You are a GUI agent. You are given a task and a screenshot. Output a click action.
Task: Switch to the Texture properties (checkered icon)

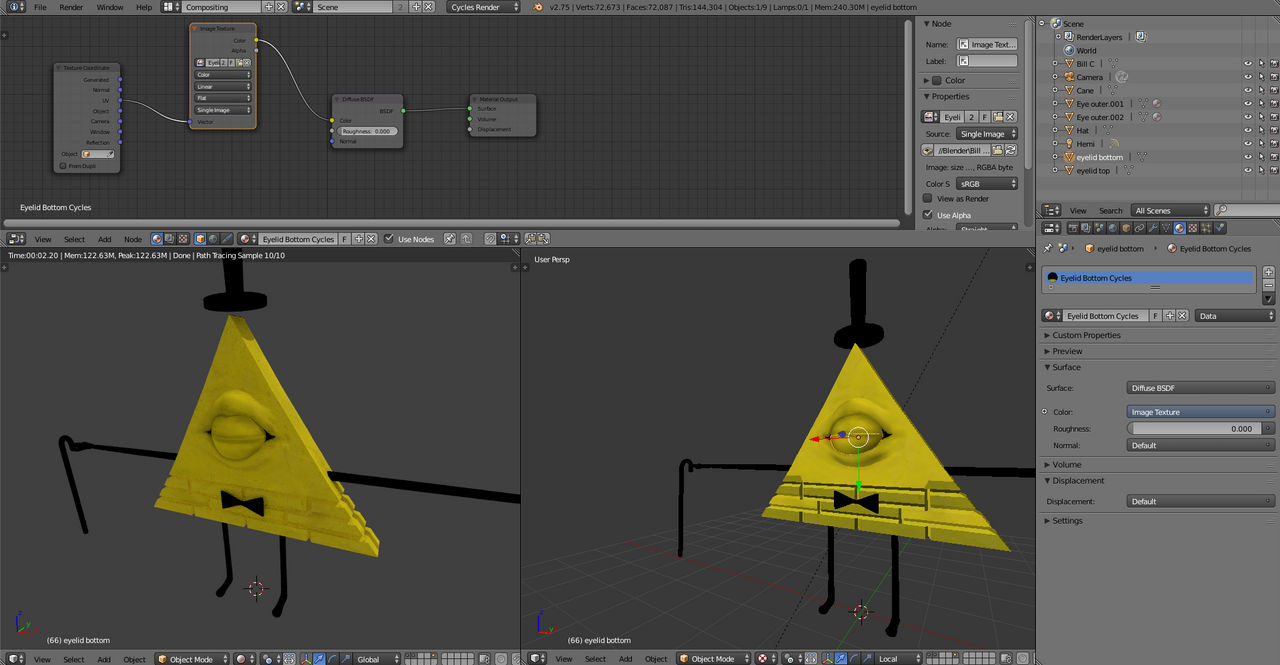[1194, 228]
